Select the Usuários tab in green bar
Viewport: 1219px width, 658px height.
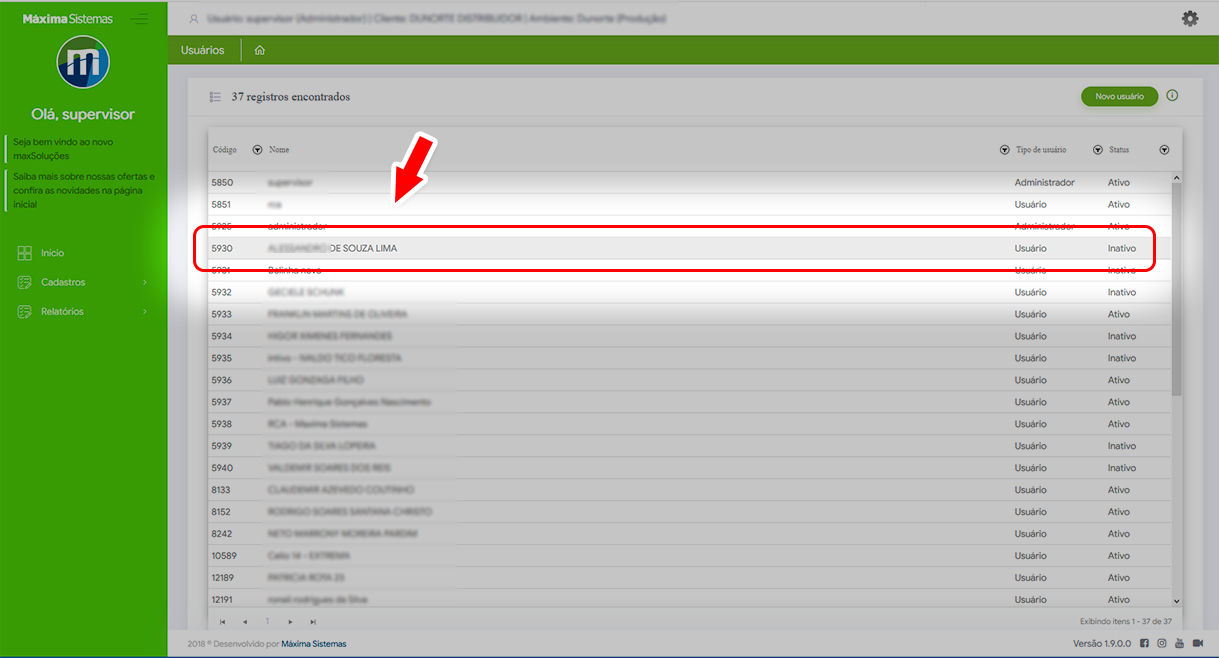pyautogui.click(x=203, y=50)
